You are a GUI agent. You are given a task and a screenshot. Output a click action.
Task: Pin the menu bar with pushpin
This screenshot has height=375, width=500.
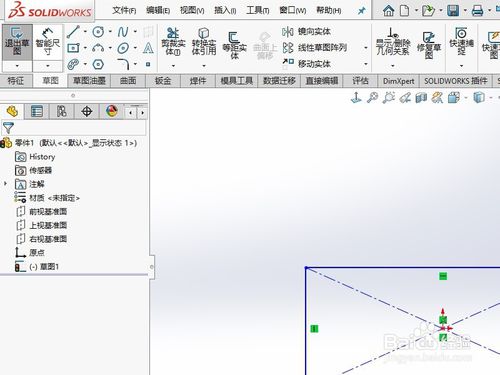[x=361, y=11]
